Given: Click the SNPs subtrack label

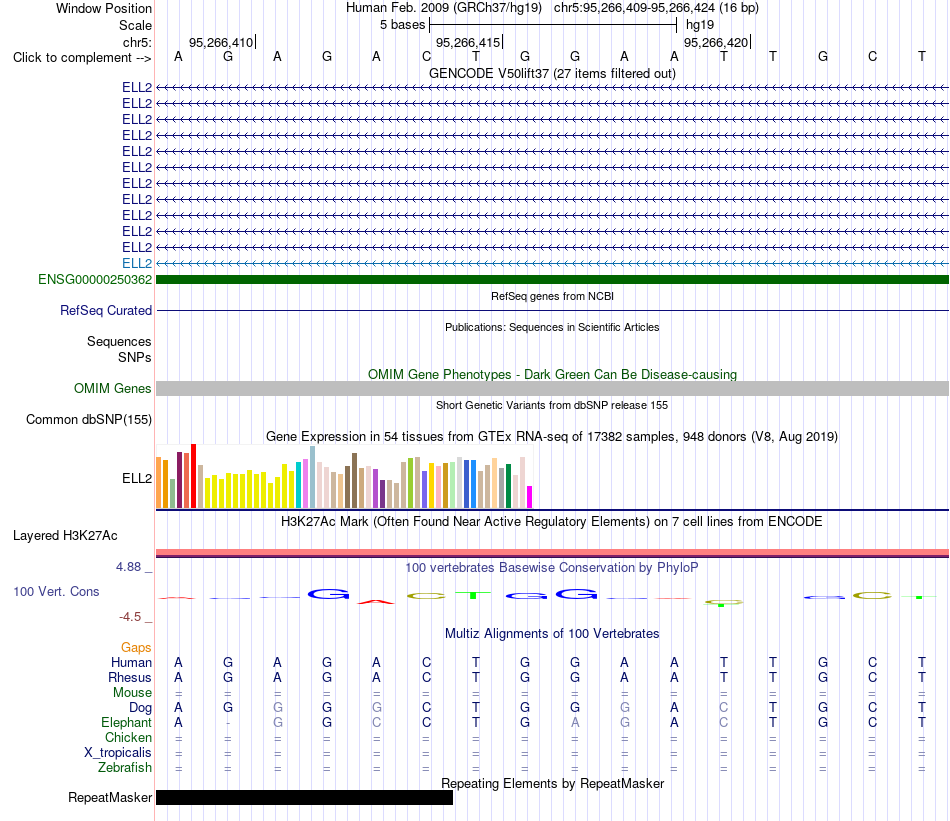Looking at the screenshot, I should (x=135, y=357).
